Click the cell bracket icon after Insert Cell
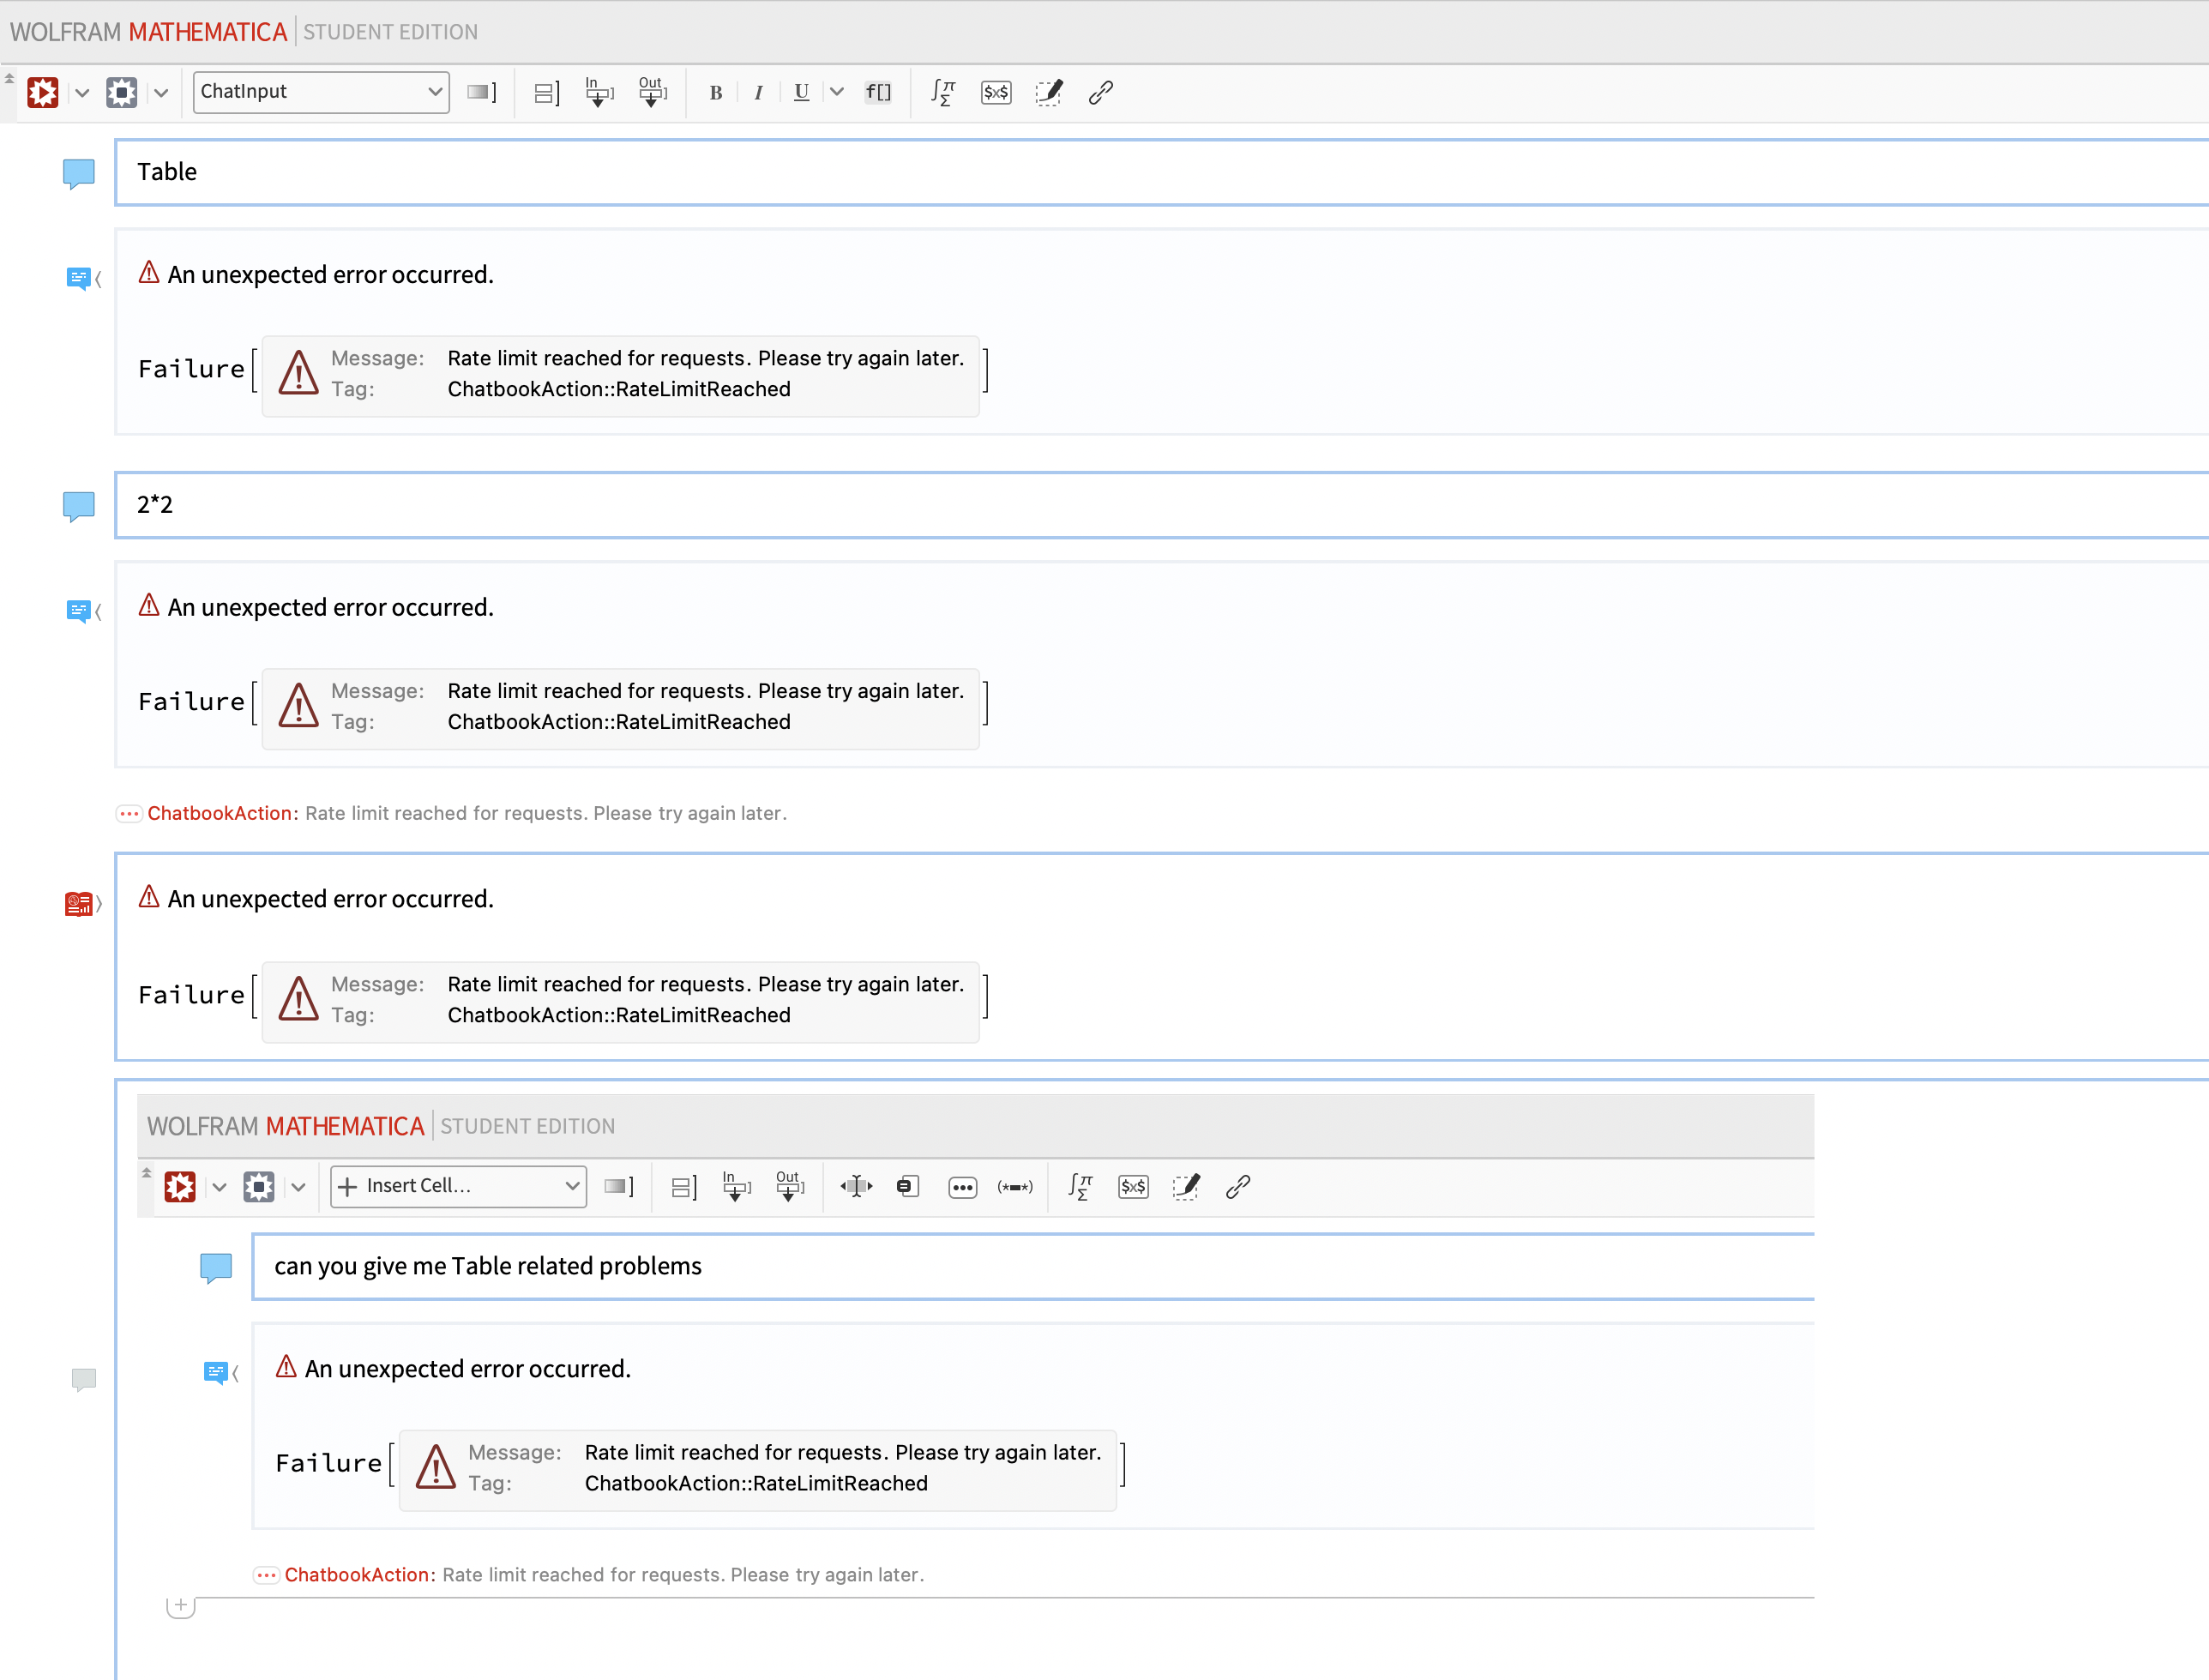This screenshot has width=2209, height=1680. [619, 1186]
